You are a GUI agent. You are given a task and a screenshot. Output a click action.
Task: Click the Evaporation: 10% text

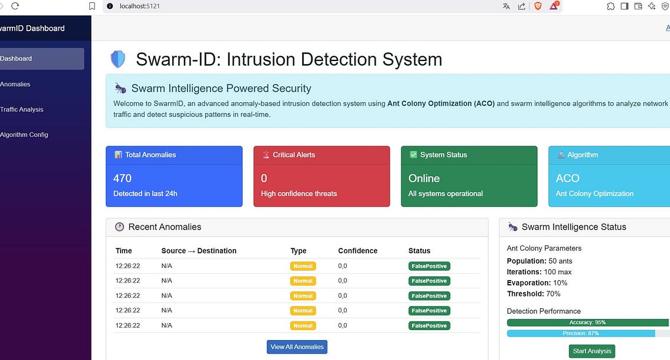[x=537, y=283]
